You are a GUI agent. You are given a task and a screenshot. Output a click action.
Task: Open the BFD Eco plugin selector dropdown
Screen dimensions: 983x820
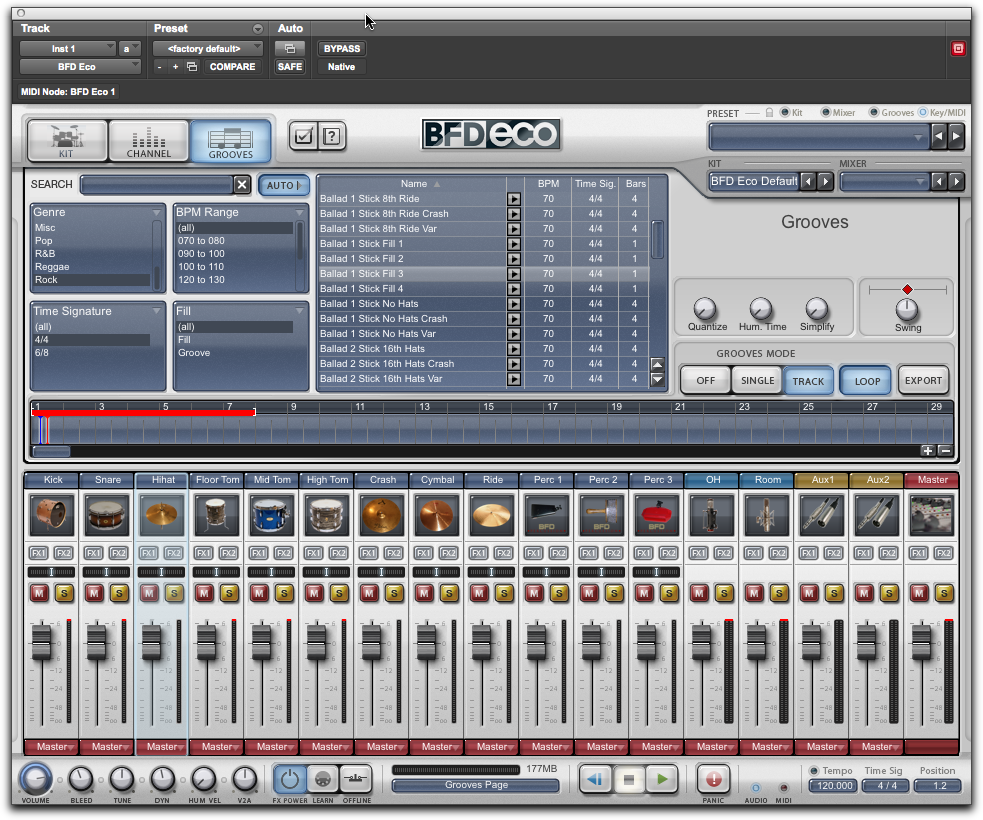80,66
